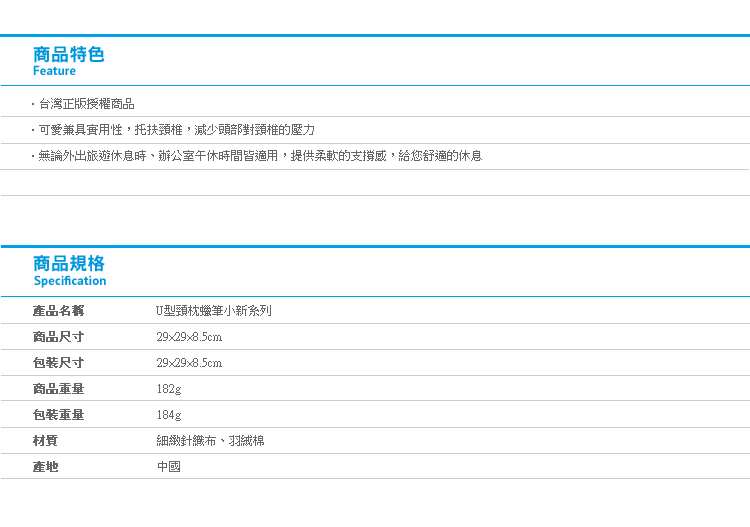Select the 包裝尺寸 value 29x29x8.5cm

click(189, 362)
